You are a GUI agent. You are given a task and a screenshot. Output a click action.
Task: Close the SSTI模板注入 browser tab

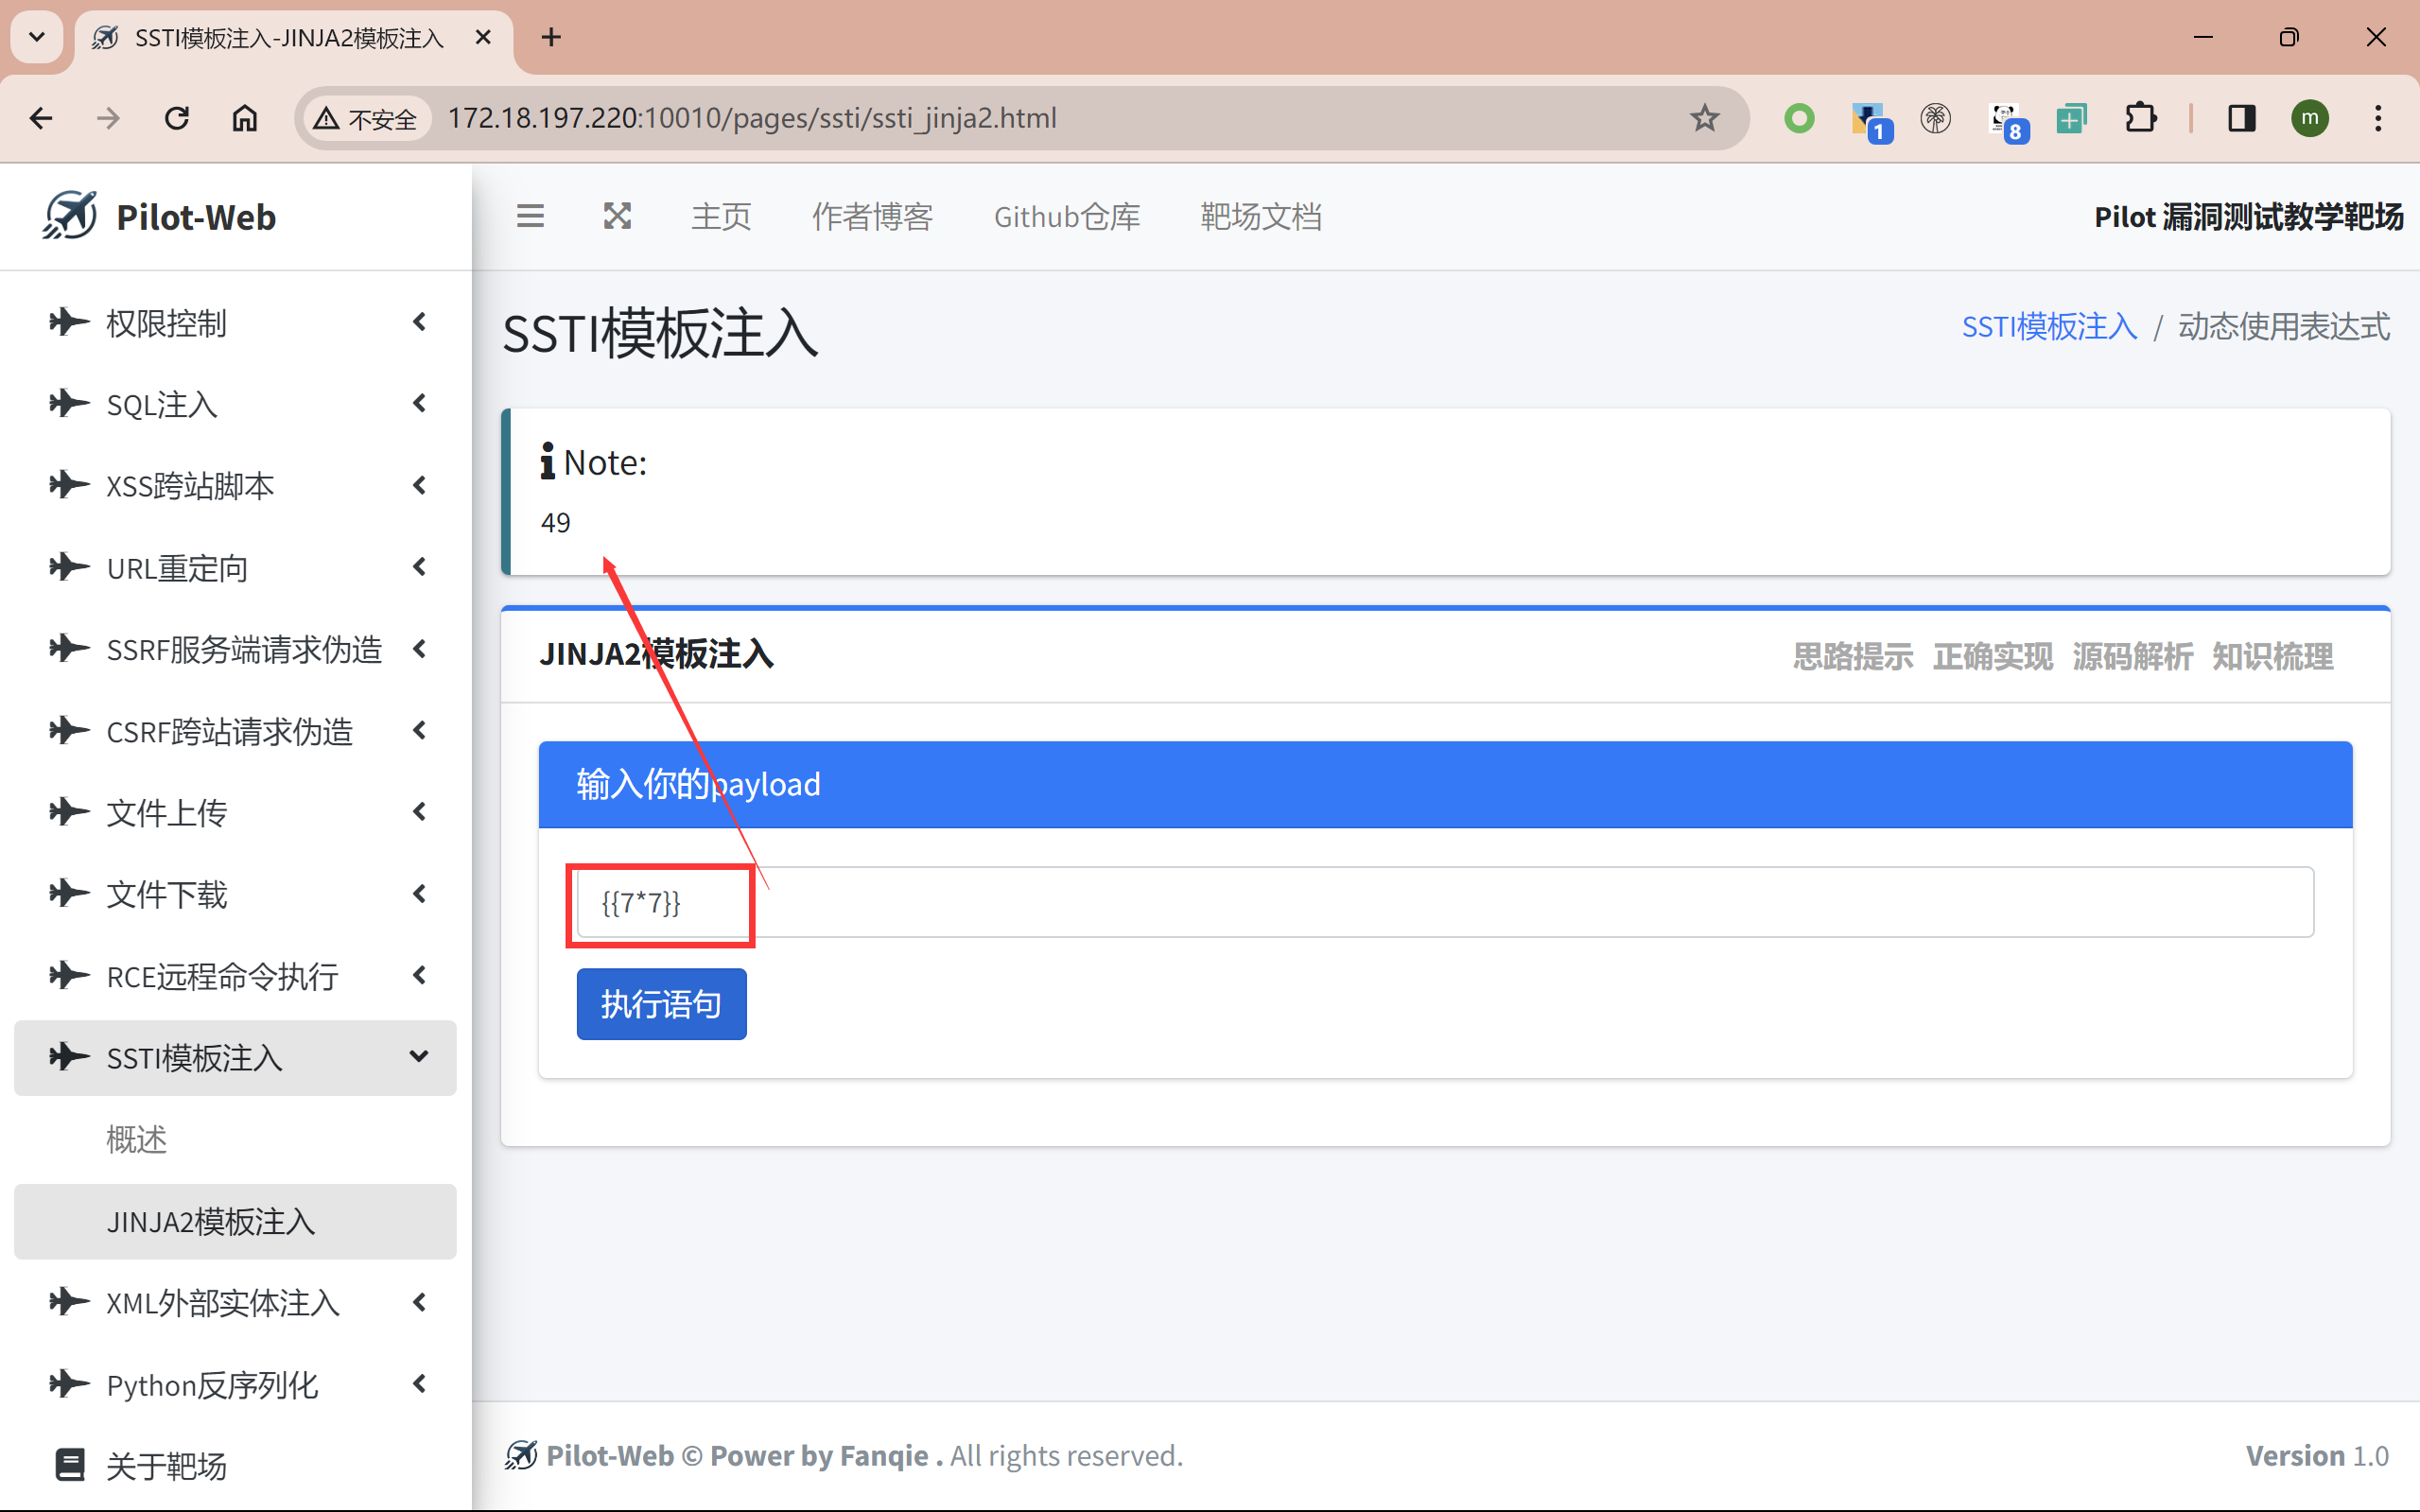click(483, 37)
